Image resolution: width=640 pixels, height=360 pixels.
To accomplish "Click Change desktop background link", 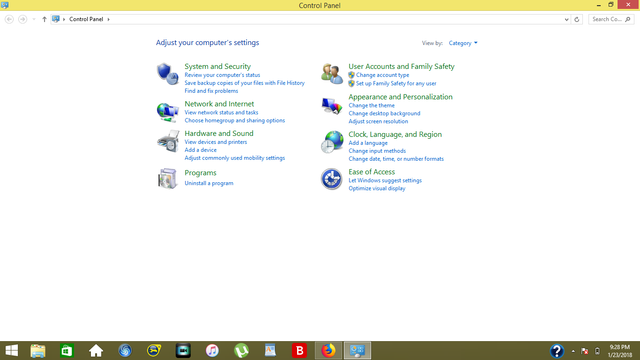I will [384, 113].
